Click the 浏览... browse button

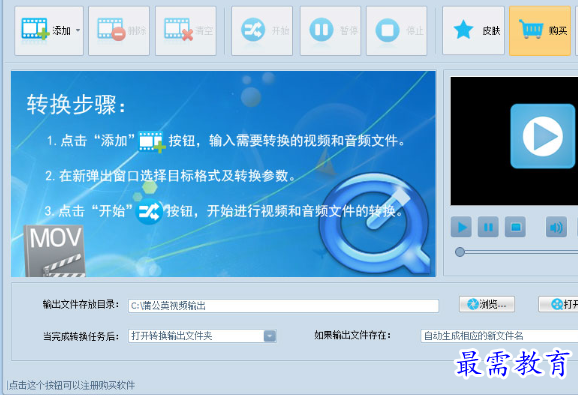click(x=487, y=304)
